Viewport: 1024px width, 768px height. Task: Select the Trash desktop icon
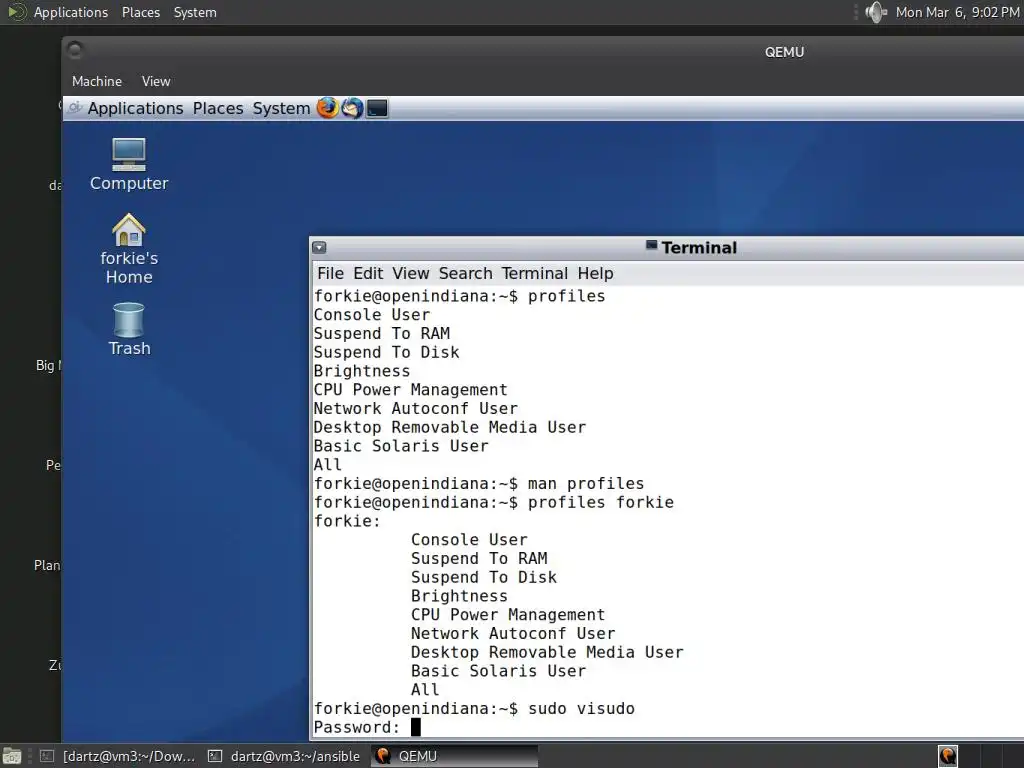pos(129,329)
